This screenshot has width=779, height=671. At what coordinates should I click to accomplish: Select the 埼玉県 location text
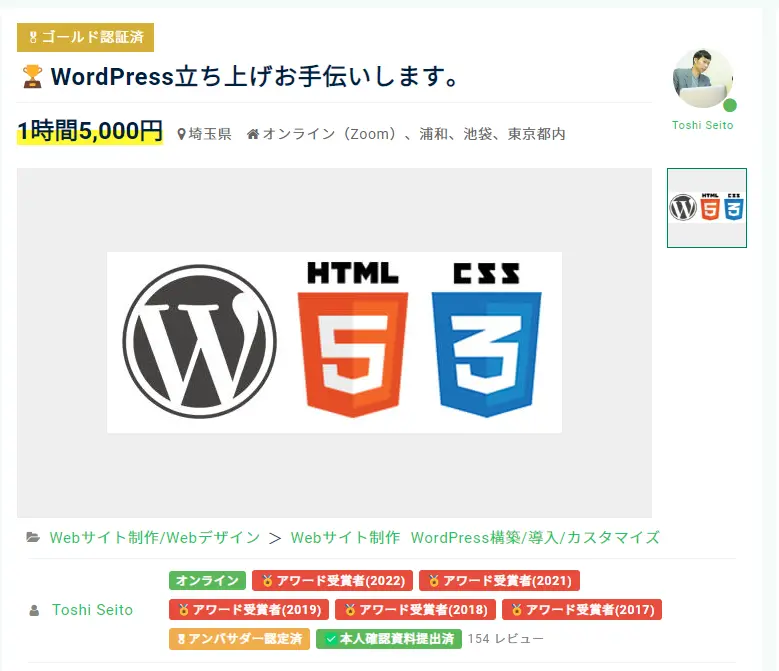pyautogui.click(x=210, y=134)
